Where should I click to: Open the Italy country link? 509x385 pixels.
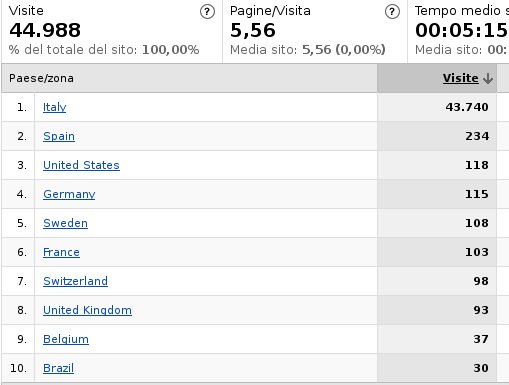(55, 107)
